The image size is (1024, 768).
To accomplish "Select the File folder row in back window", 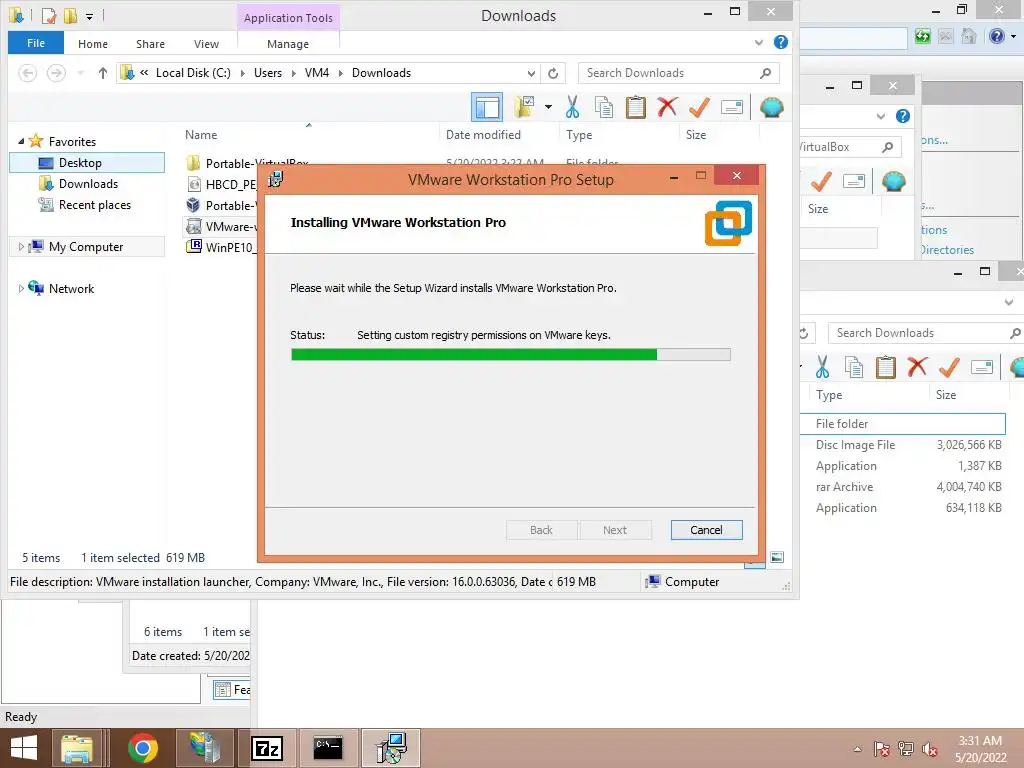I will click(903, 423).
